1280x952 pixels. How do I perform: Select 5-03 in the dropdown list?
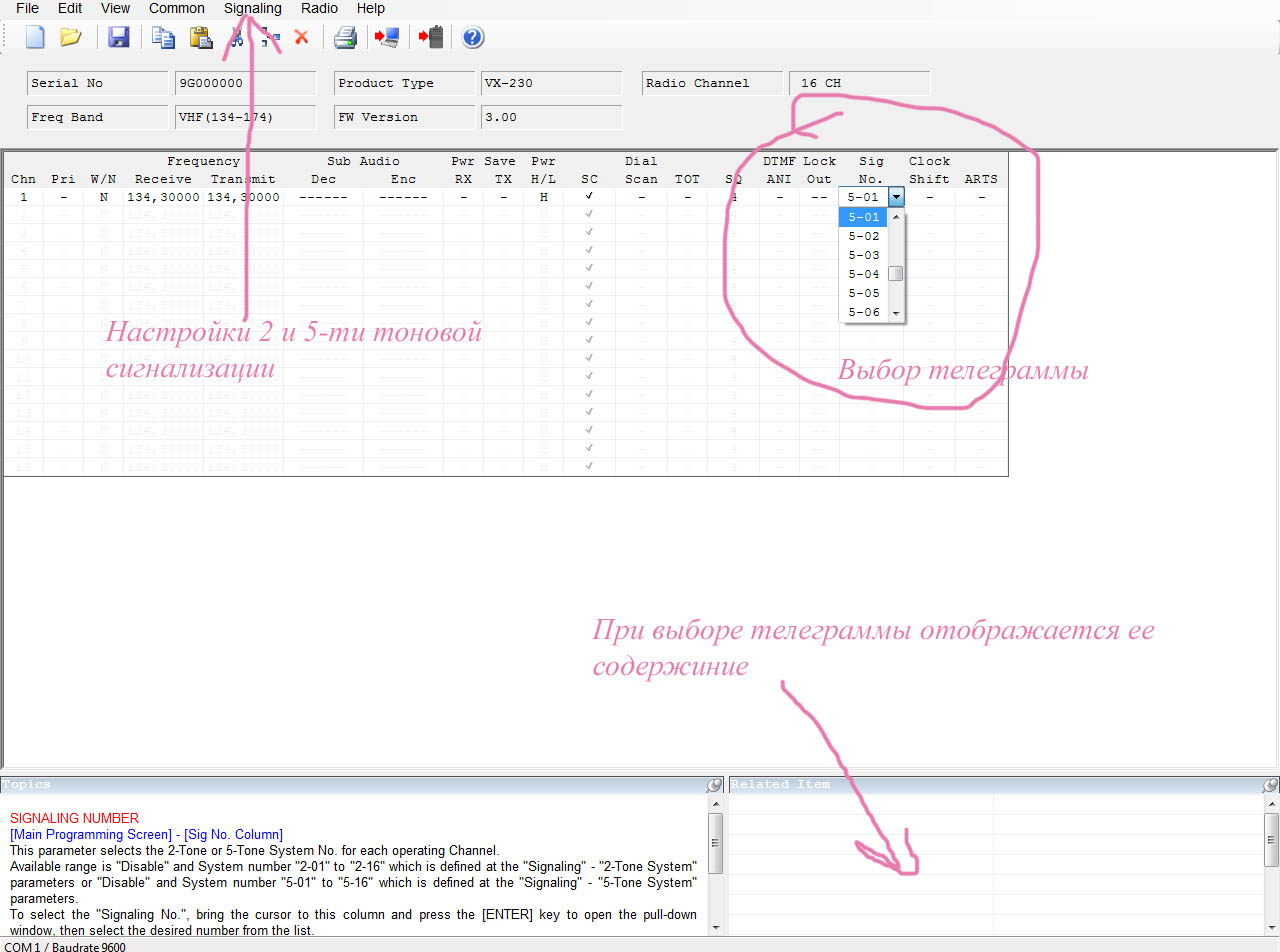pos(864,255)
